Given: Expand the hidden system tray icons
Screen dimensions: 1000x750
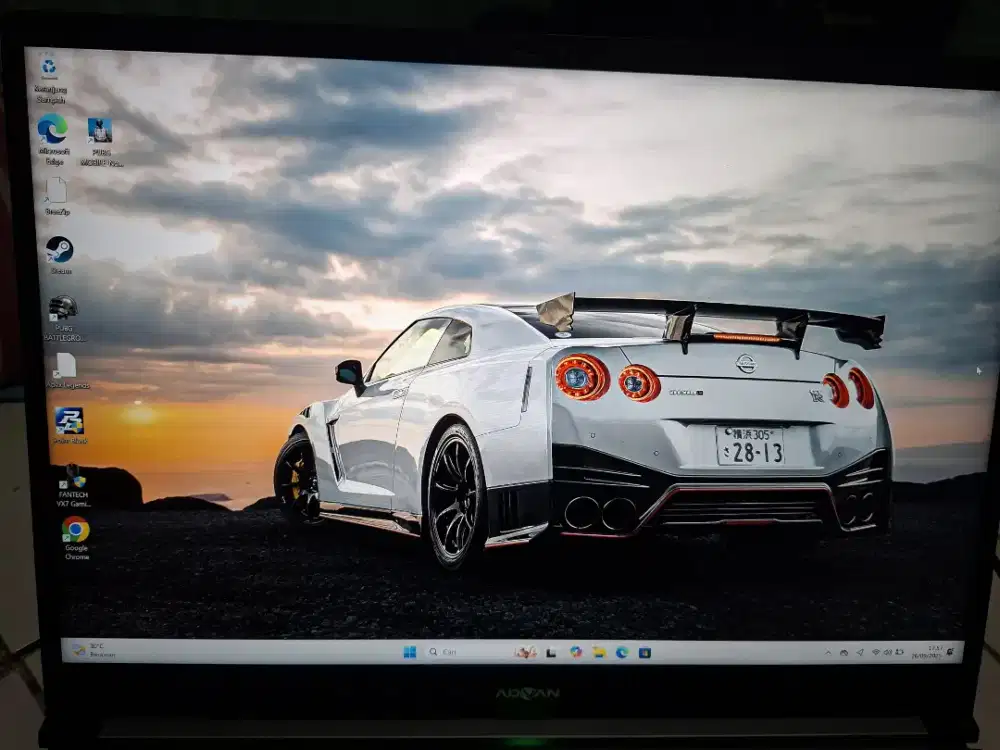Looking at the screenshot, I should tap(828, 652).
